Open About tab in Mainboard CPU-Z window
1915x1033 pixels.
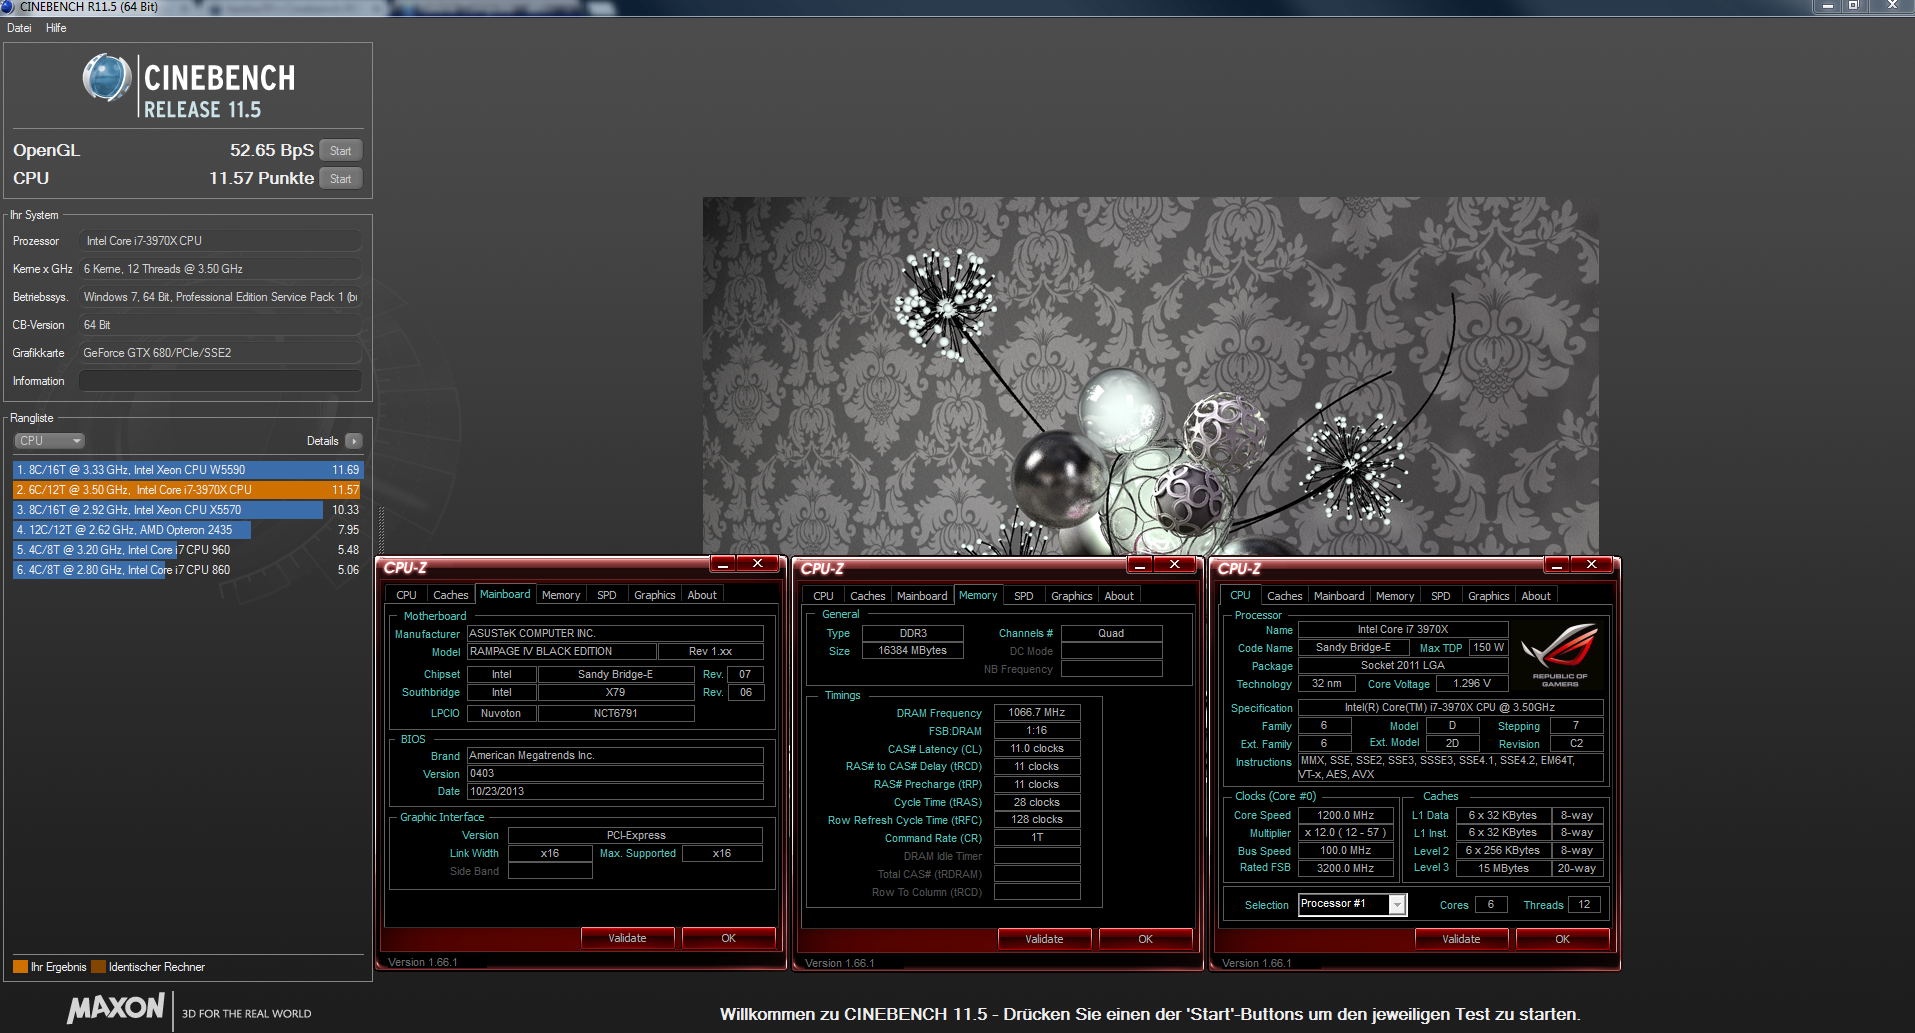(x=702, y=595)
